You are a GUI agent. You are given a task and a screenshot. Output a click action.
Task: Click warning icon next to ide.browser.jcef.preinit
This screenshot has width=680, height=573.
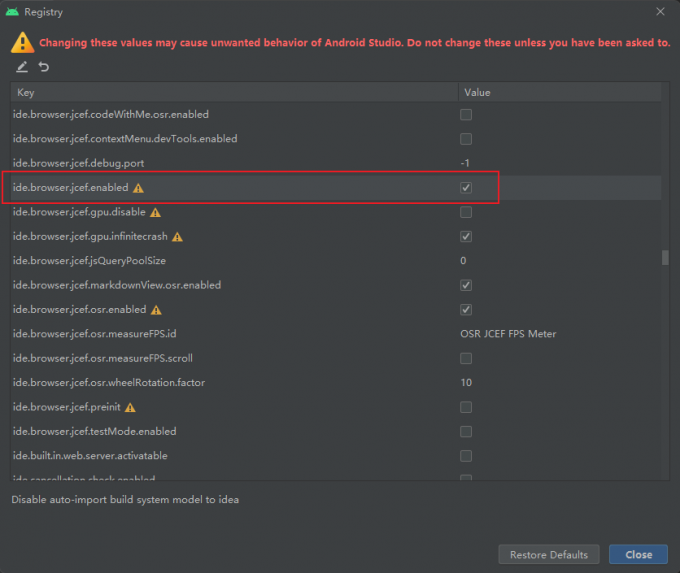tap(130, 408)
